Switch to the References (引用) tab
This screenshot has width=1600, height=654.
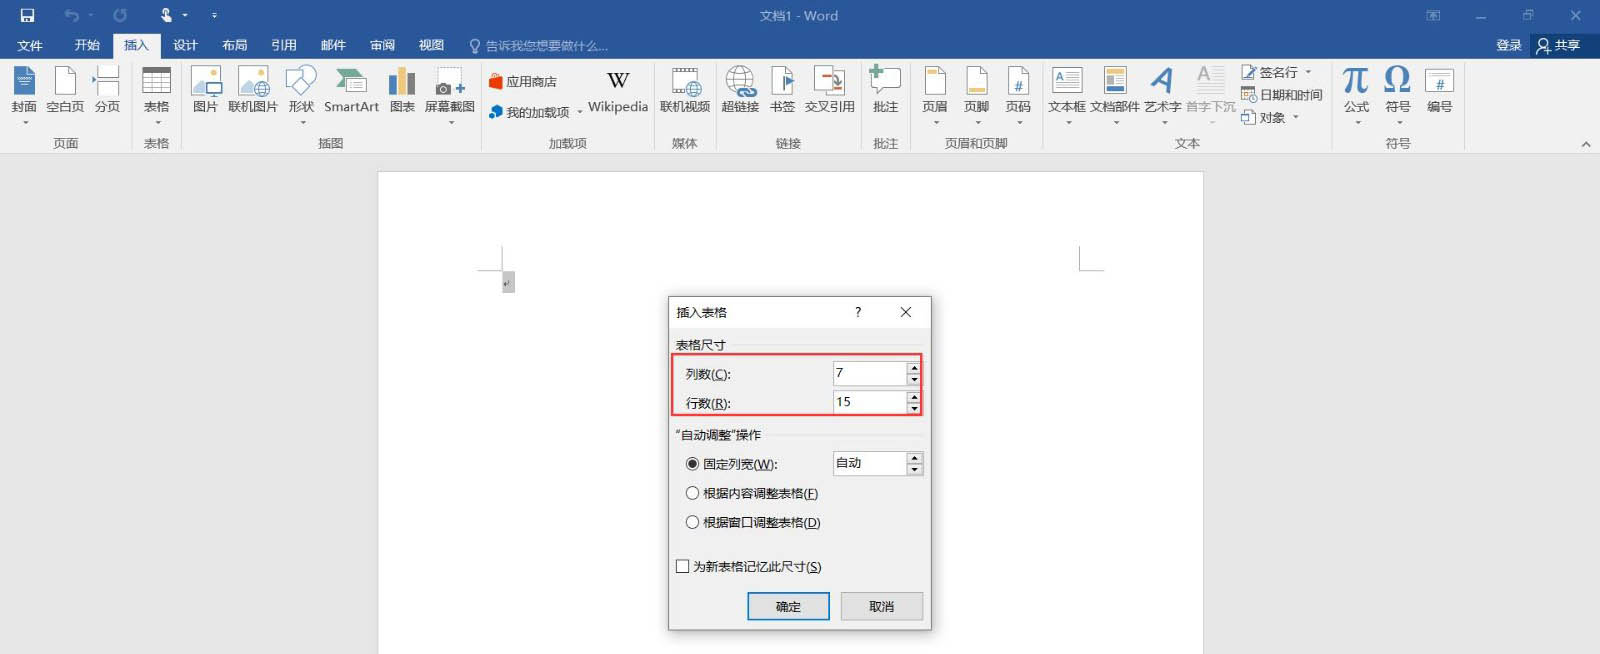pos(283,45)
